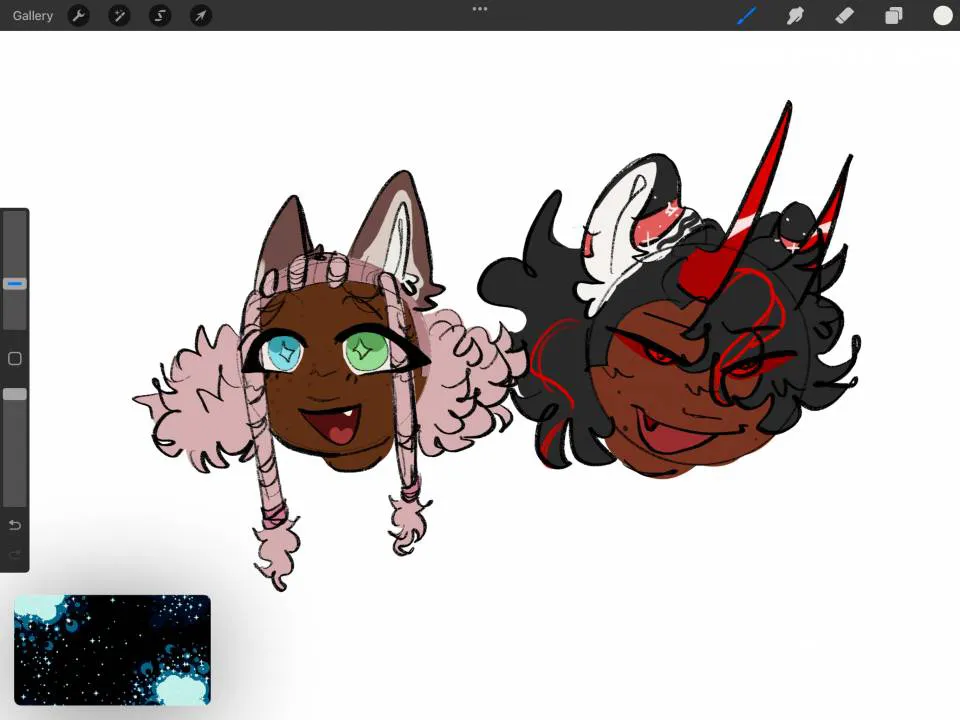Click the brush opacity slider handle
This screenshot has height=720, width=960.
coord(15,395)
